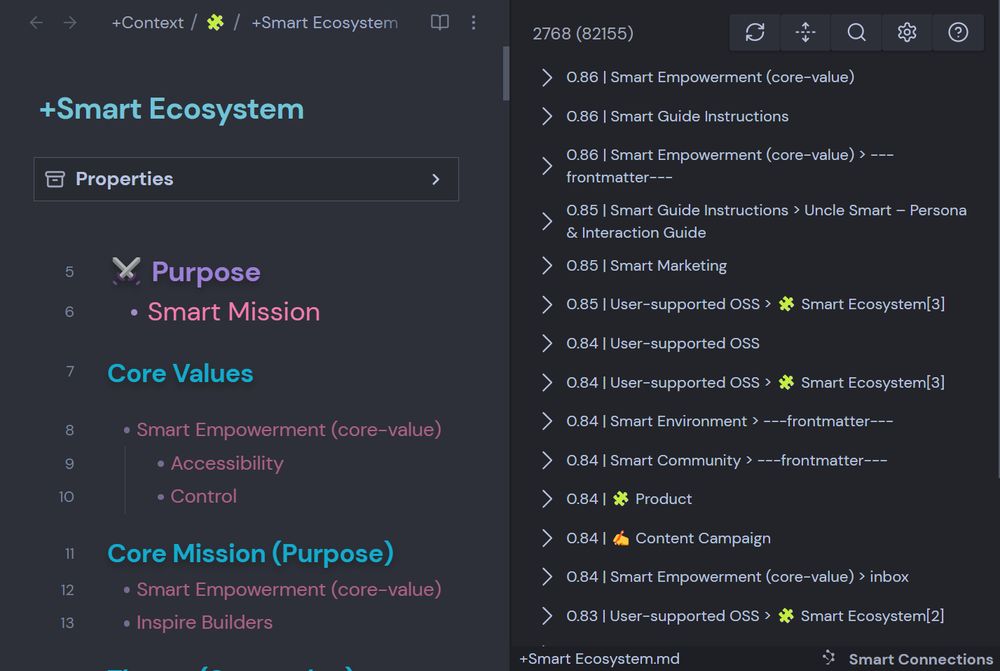This screenshot has width=1000, height=671.
Task: Expand the Smart Environment frontmatter result
Action: coord(547,421)
